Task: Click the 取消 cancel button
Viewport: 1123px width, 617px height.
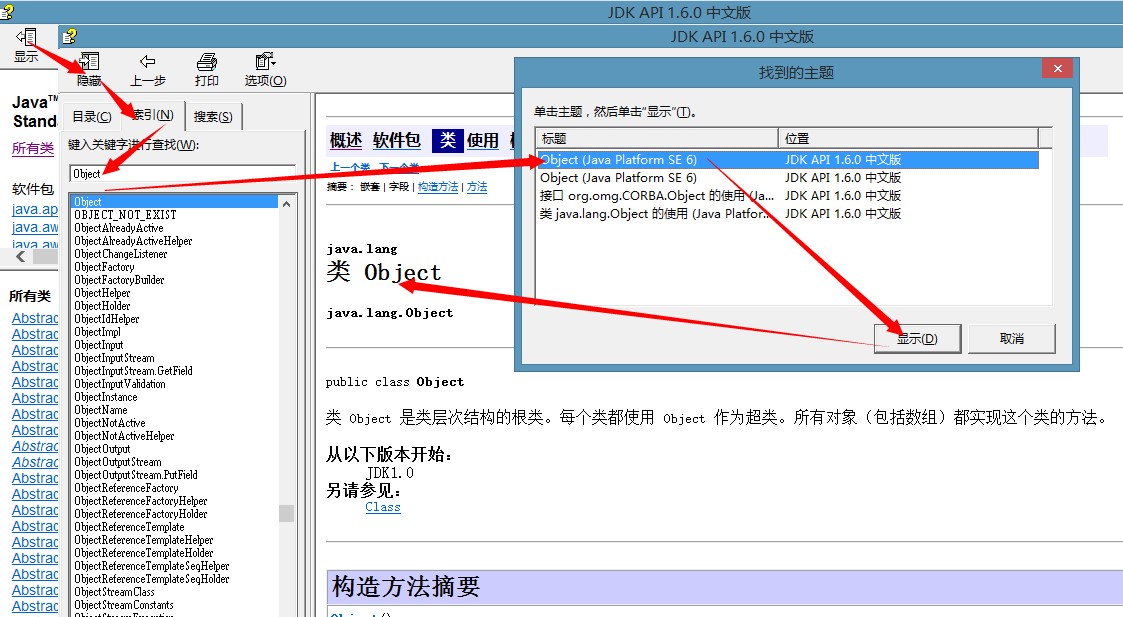Action: point(1012,339)
